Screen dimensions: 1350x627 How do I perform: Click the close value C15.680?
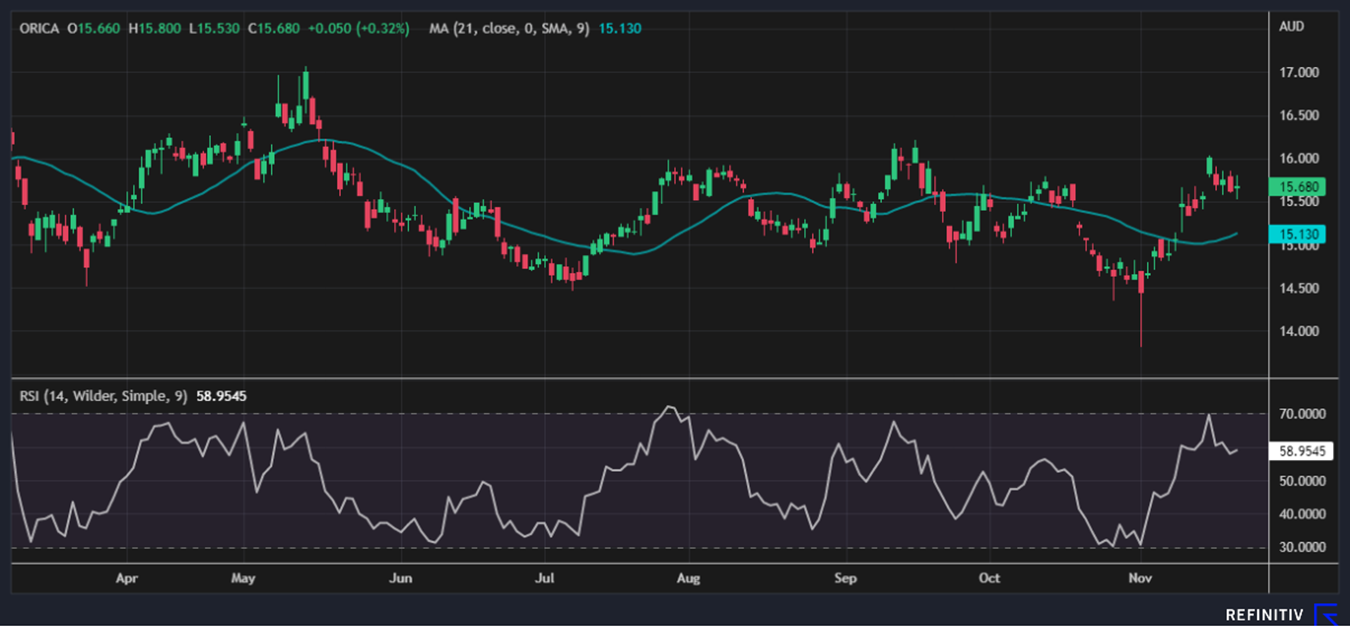click(x=273, y=29)
